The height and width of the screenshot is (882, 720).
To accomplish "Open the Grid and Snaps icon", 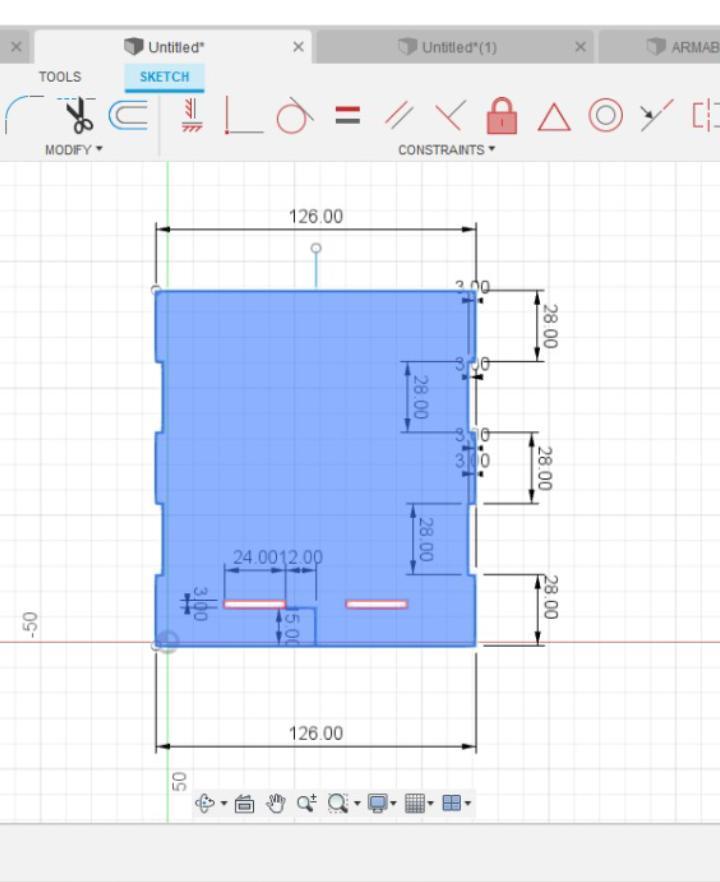I will (x=415, y=803).
